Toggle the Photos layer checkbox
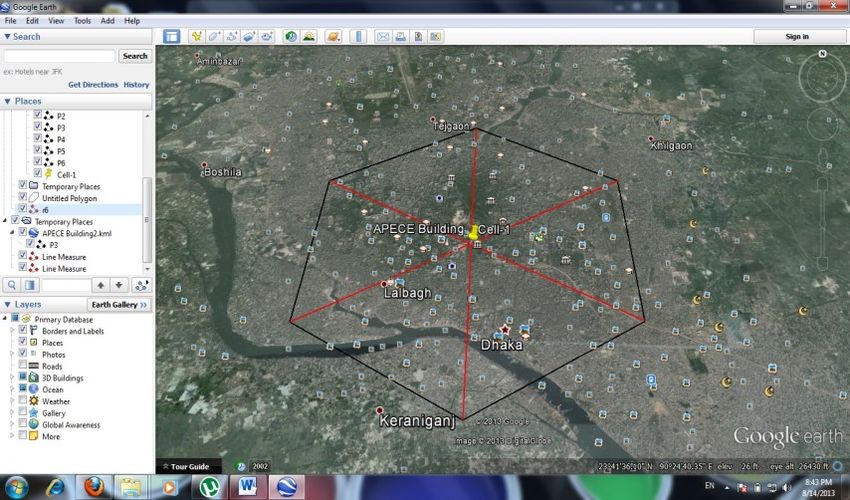 tap(22, 353)
